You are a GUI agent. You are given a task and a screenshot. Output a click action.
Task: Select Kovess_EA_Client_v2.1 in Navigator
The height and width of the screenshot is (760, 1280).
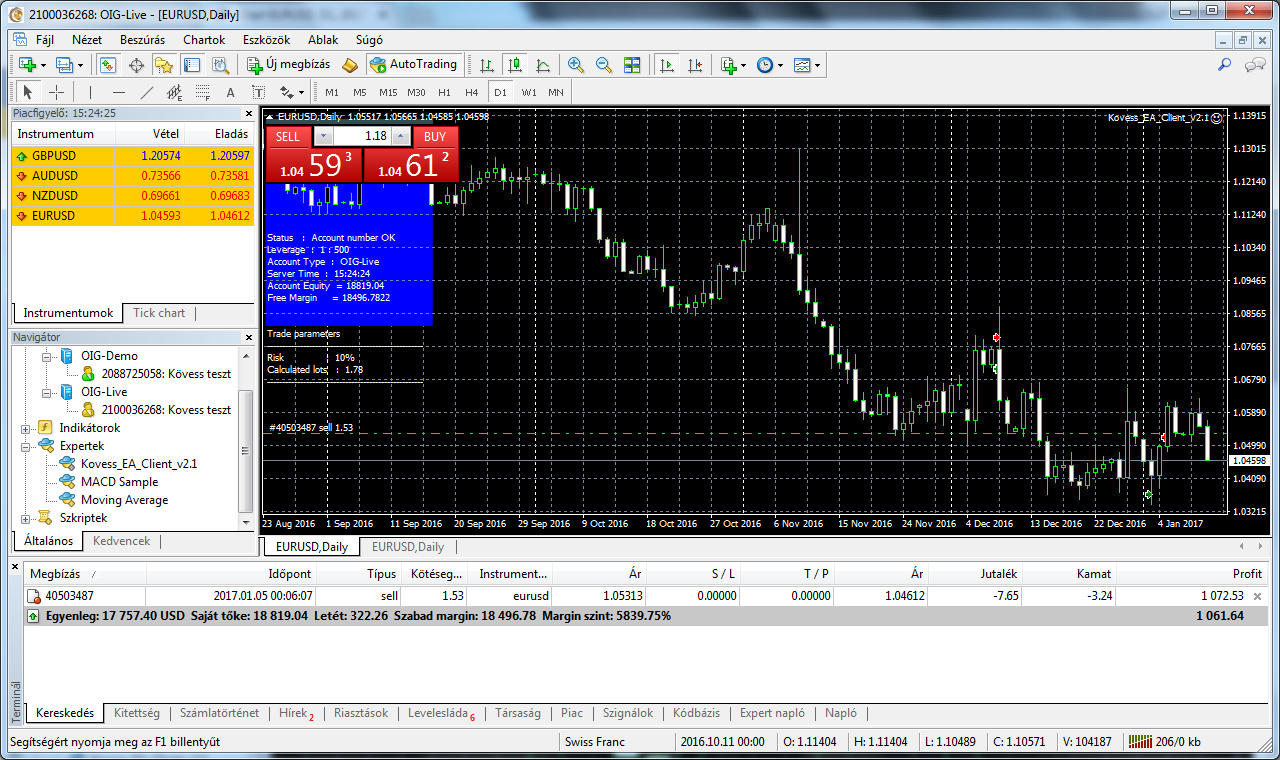coord(139,464)
